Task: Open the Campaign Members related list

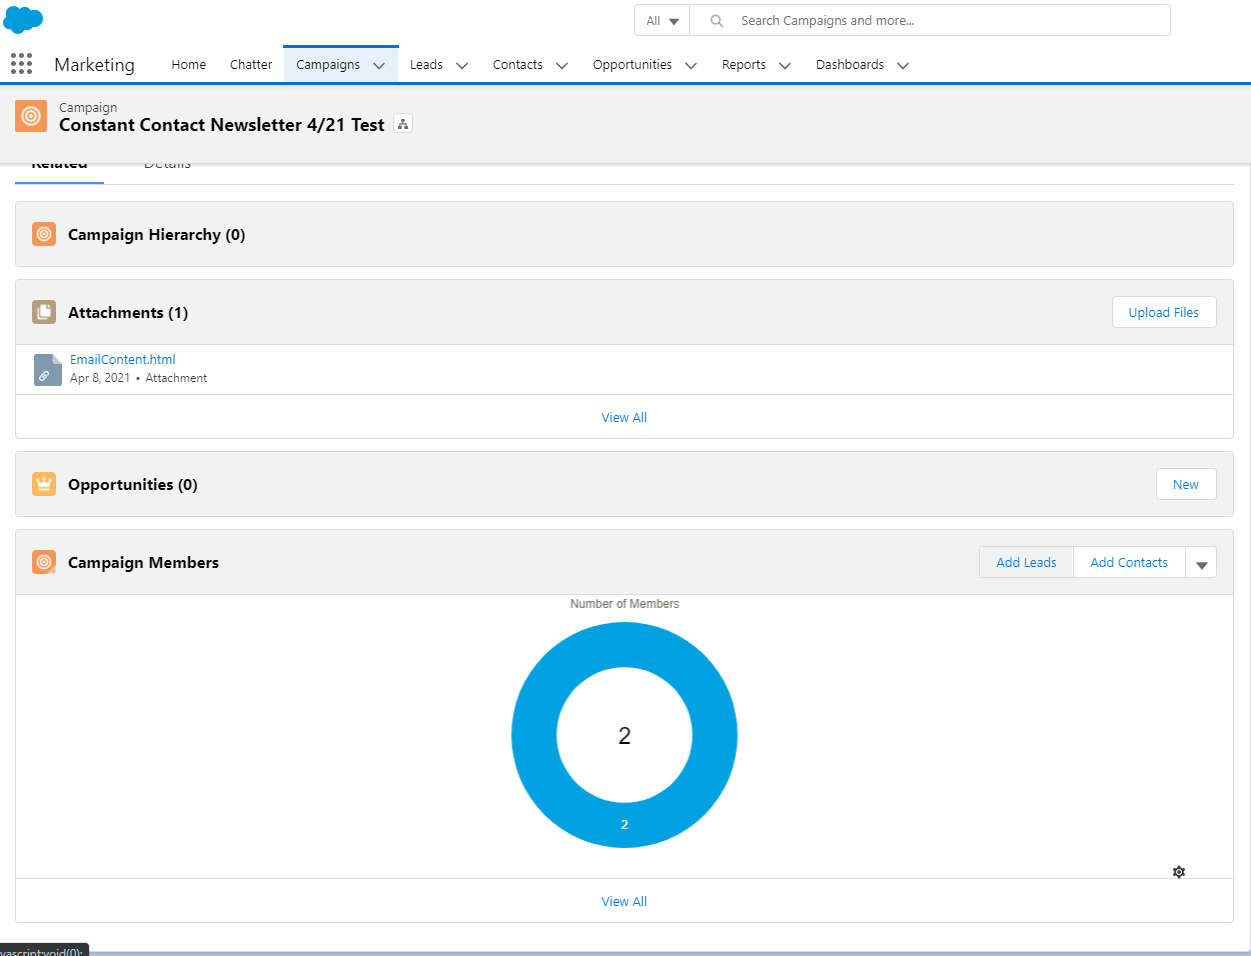Action: [x=143, y=562]
